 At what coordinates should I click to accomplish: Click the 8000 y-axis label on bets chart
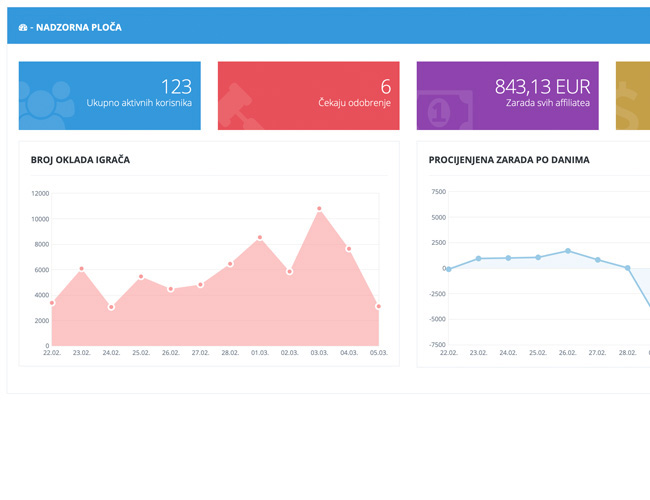pyautogui.click(x=42, y=245)
